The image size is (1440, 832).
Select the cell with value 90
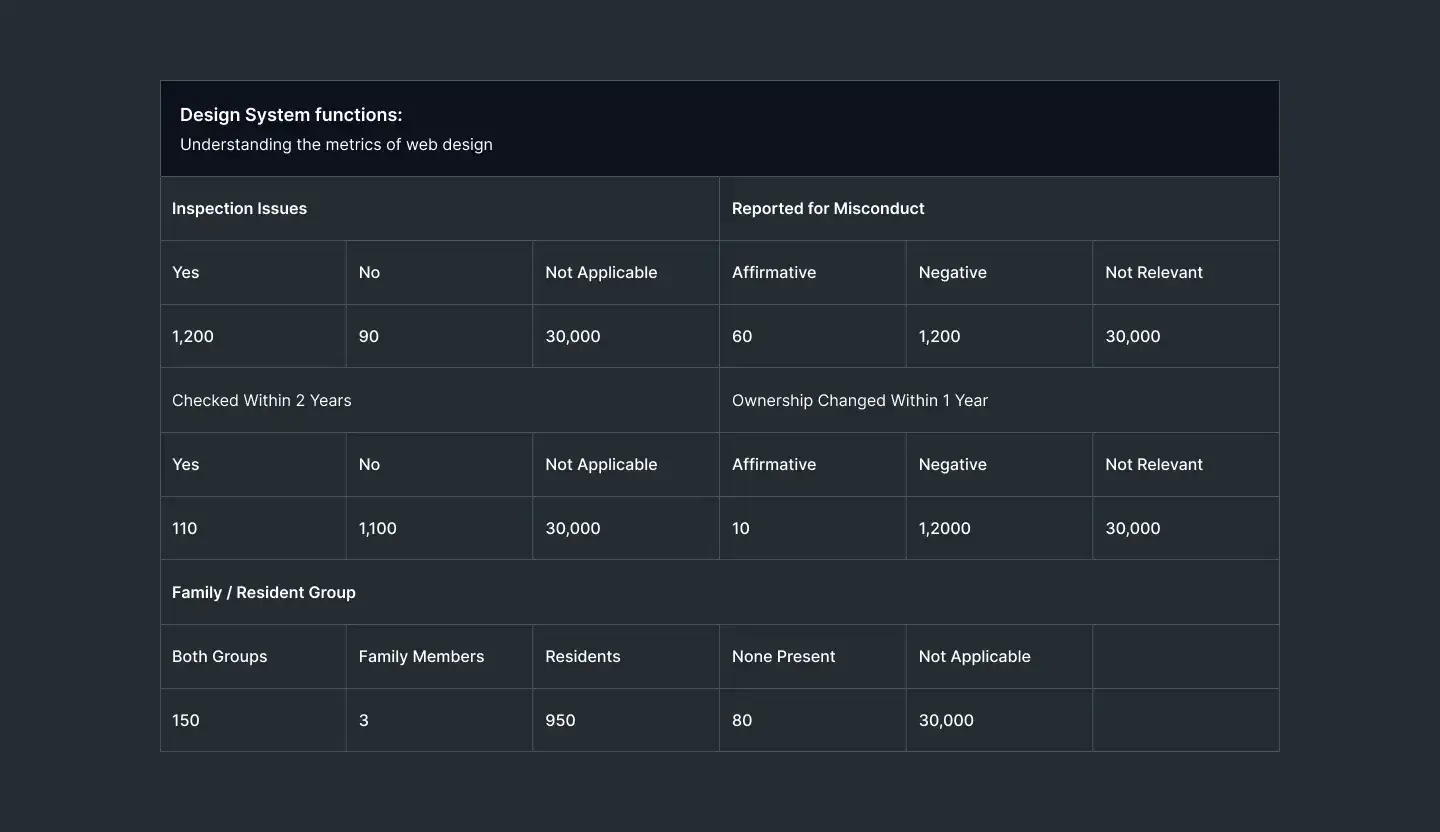[369, 337]
